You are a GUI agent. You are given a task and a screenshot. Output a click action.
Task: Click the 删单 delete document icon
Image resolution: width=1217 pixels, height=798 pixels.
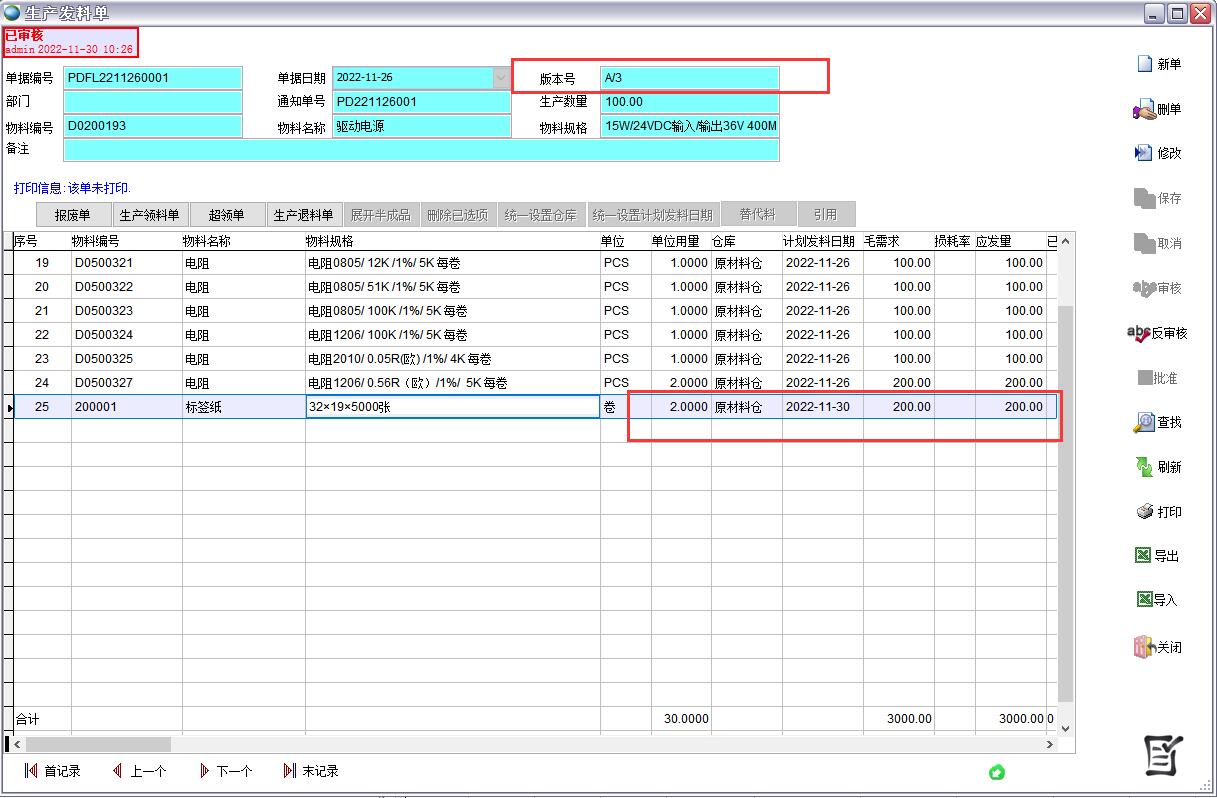[1144, 109]
